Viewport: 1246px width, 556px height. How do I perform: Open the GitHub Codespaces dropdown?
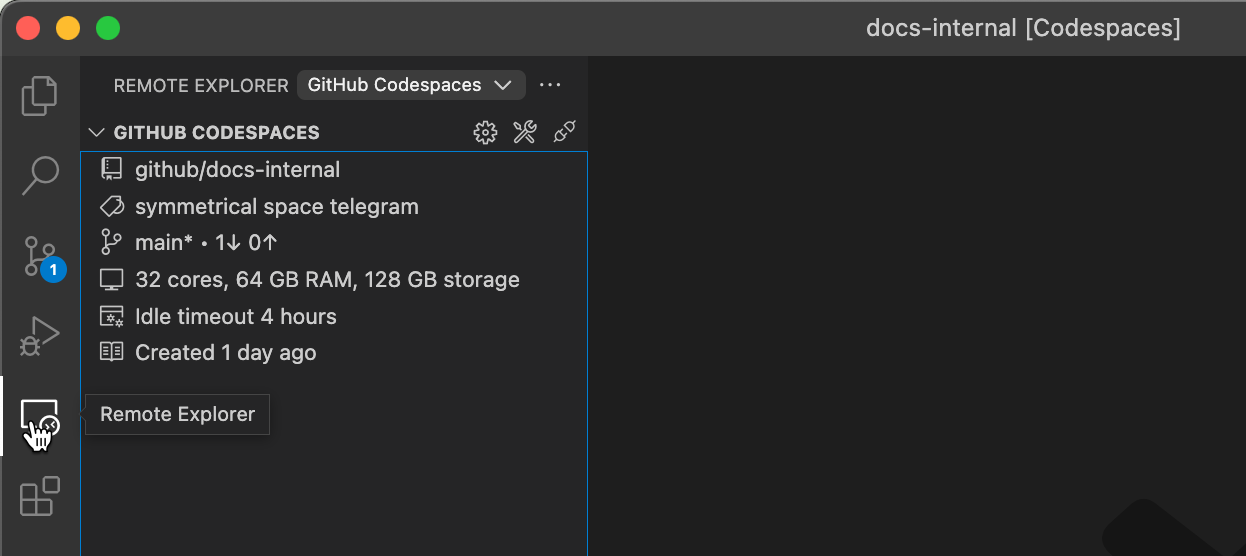[x=410, y=85]
